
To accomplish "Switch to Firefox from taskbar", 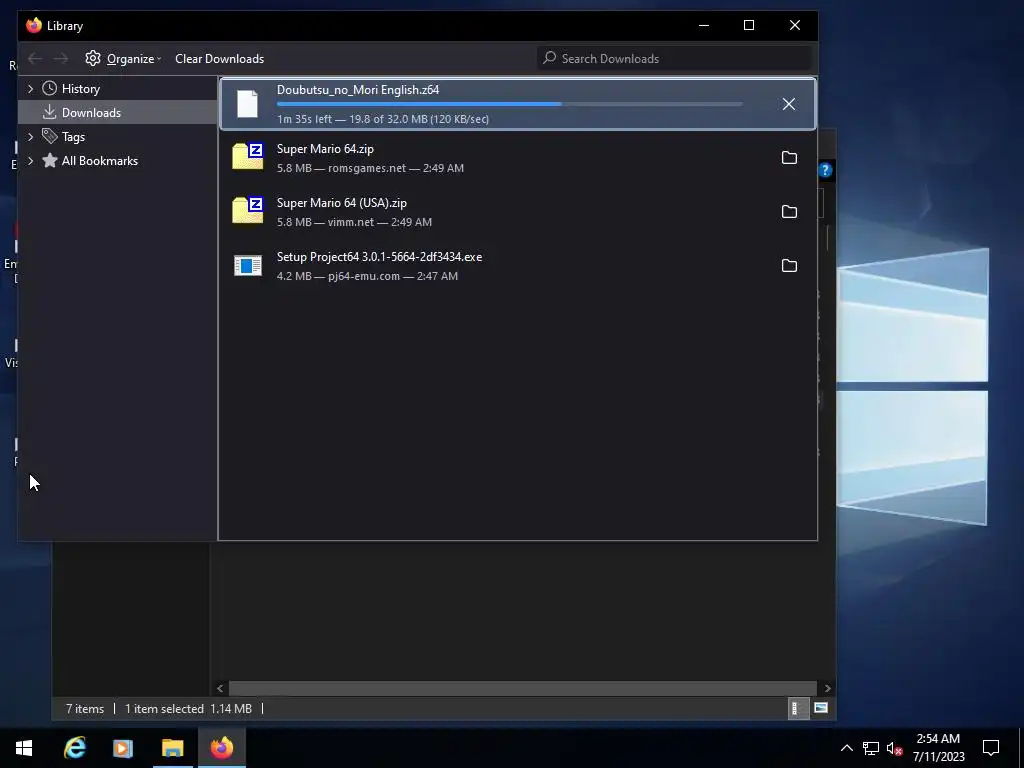I will [x=221, y=748].
